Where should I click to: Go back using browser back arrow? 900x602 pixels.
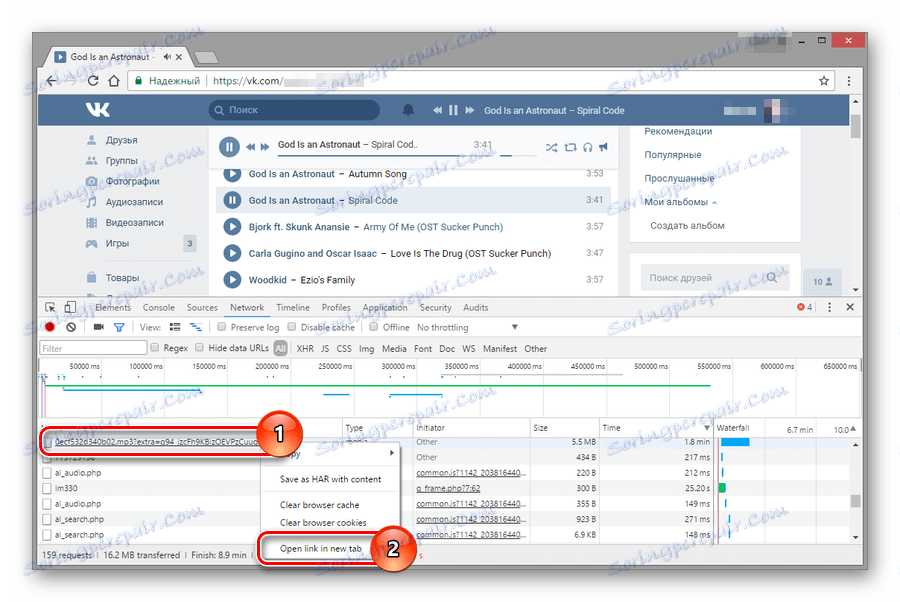pos(52,81)
